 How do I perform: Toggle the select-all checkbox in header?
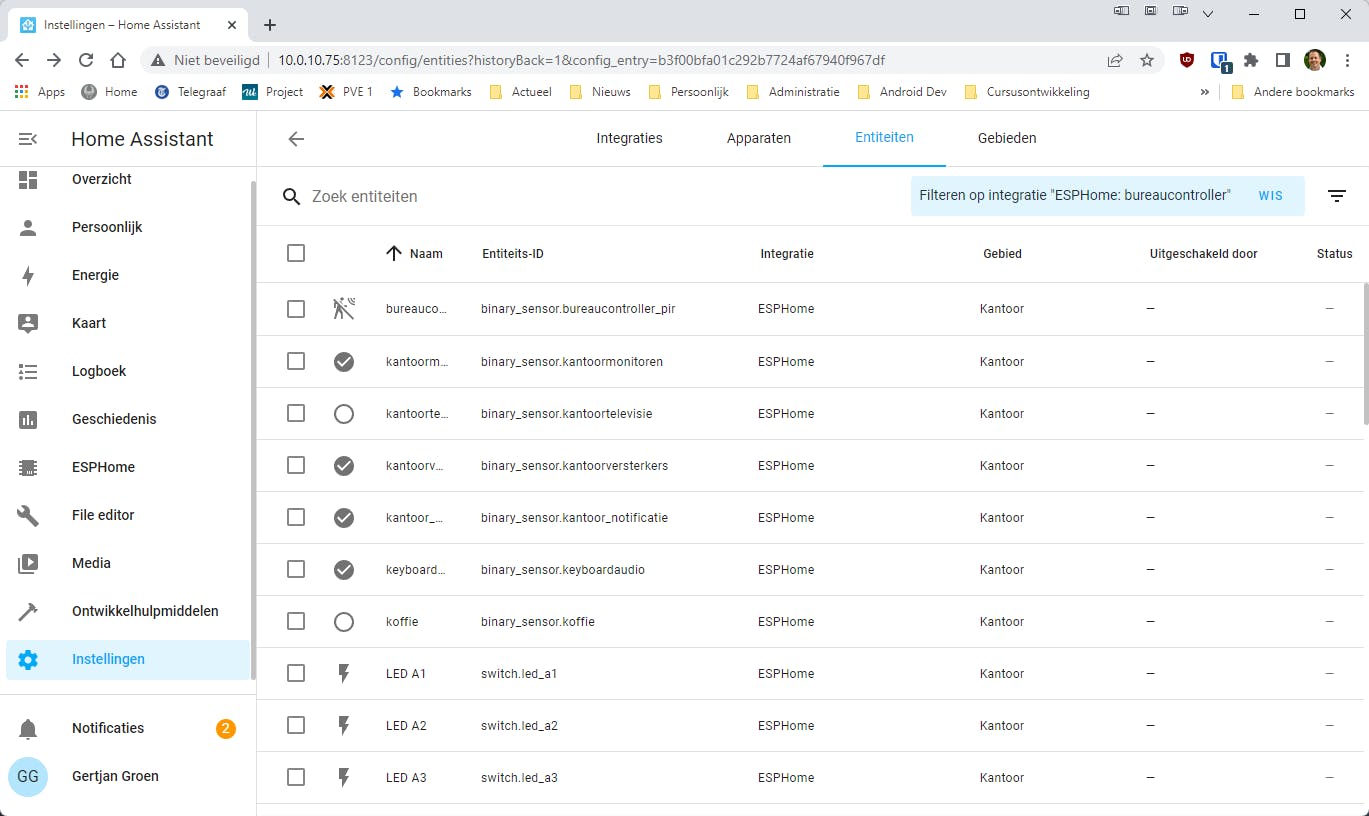coord(296,253)
